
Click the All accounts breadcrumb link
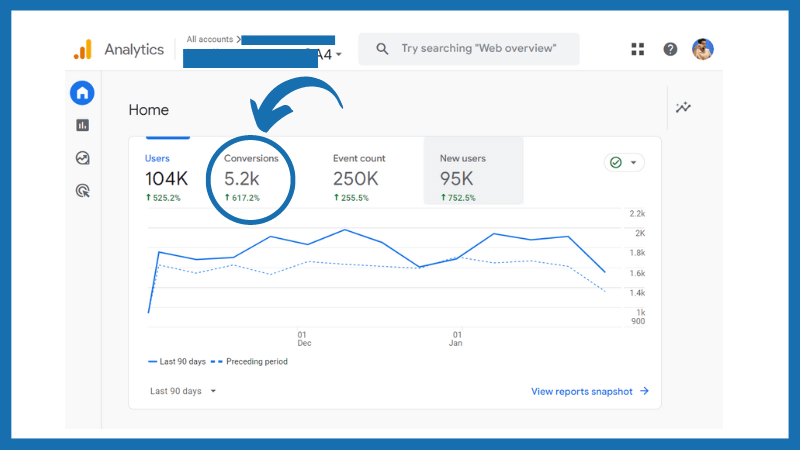tap(209, 39)
